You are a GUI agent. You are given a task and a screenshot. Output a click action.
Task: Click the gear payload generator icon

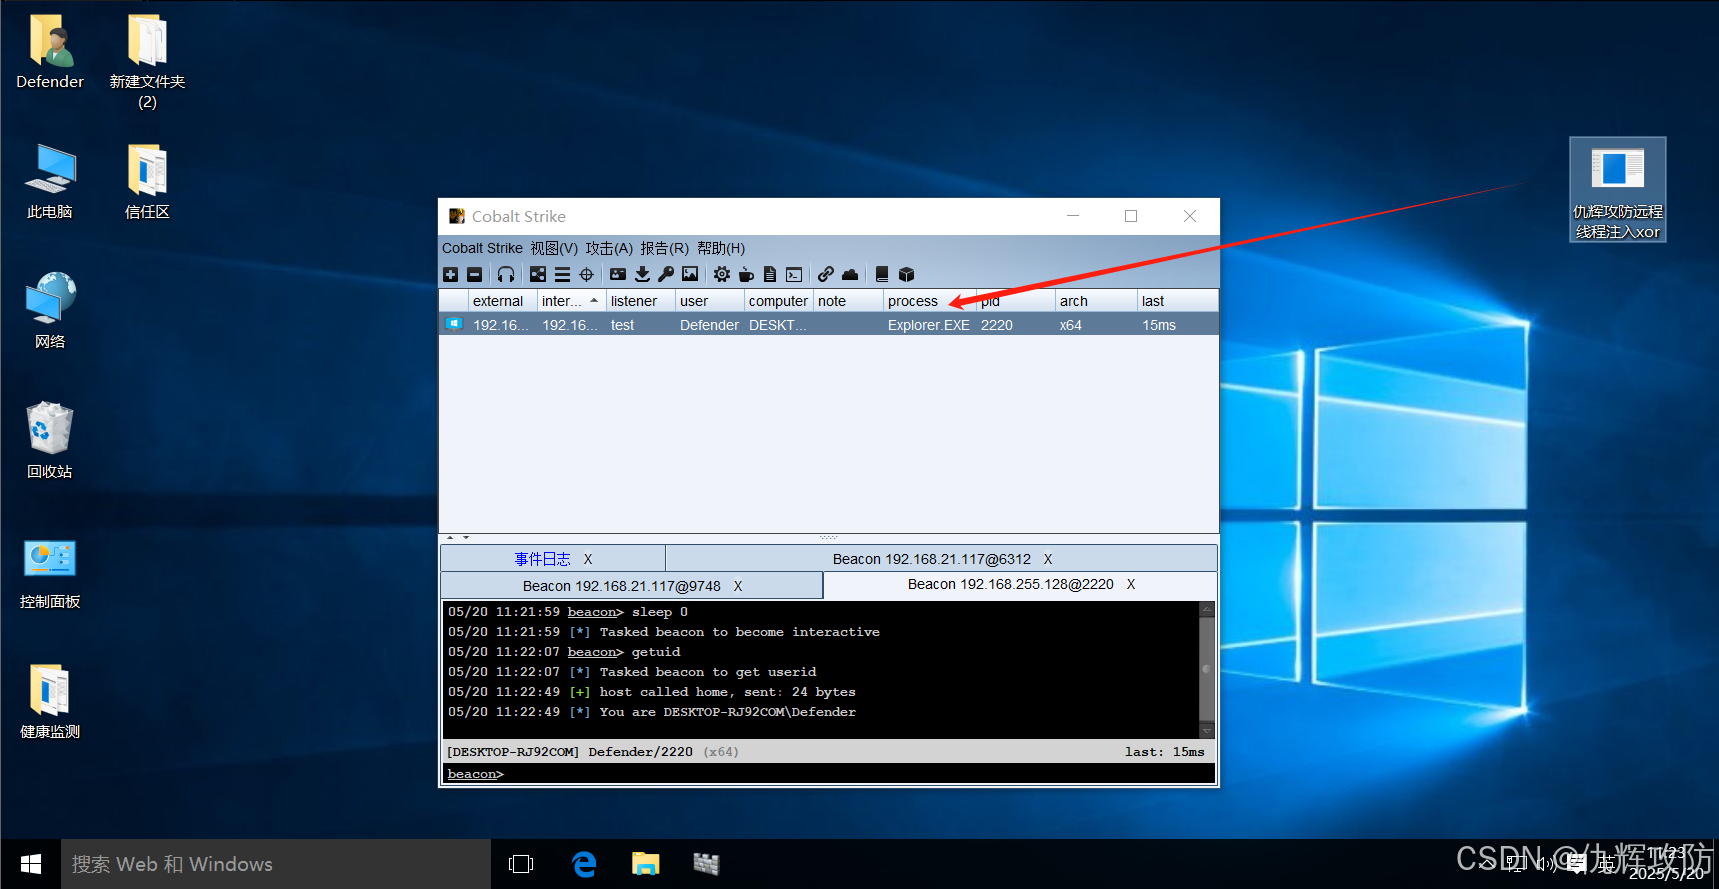722,274
